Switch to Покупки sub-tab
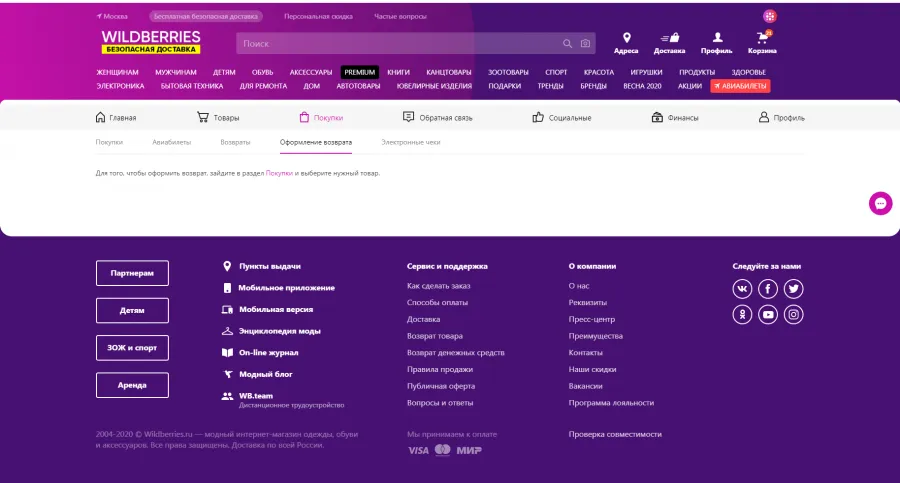 click(109, 142)
